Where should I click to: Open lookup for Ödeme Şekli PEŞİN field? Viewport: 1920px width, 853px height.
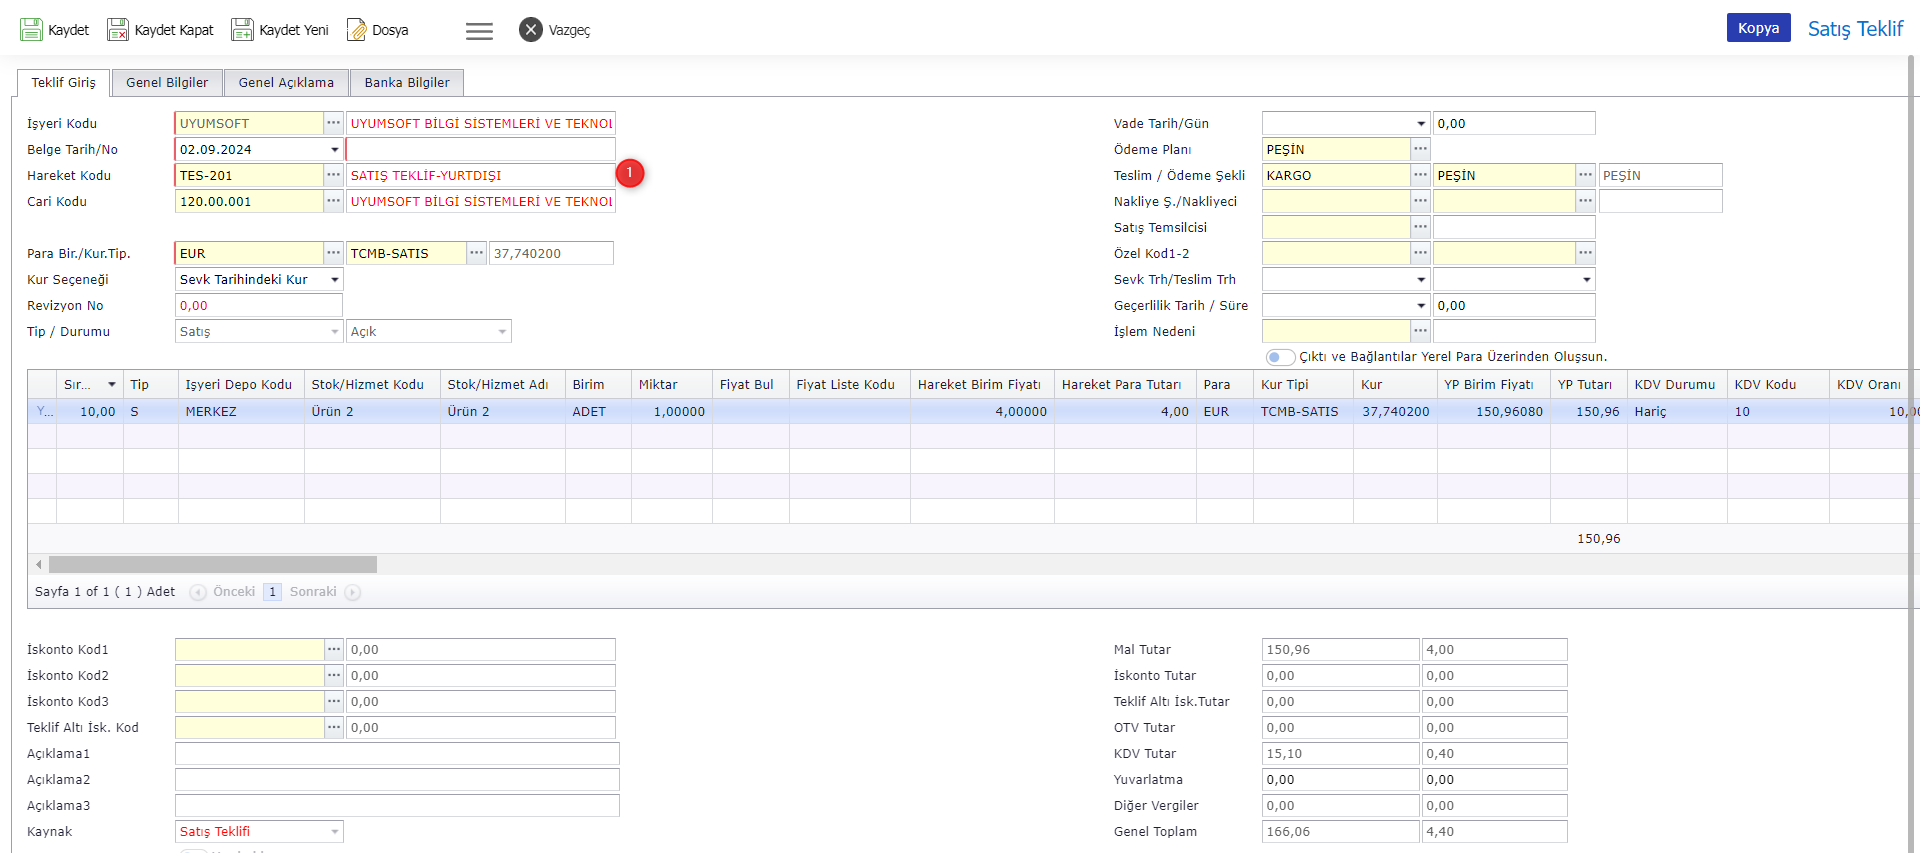pyautogui.click(x=1586, y=175)
